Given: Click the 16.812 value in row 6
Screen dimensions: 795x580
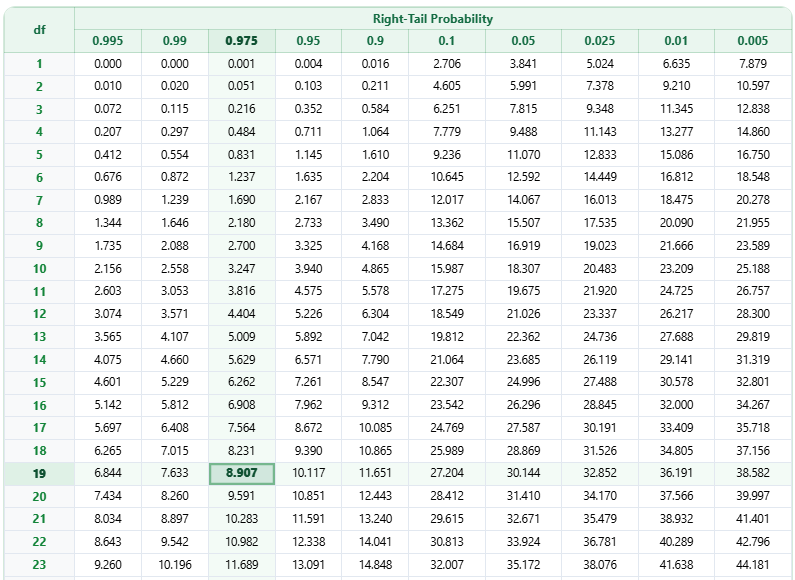Looking at the screenshot, I should (676, 177).
